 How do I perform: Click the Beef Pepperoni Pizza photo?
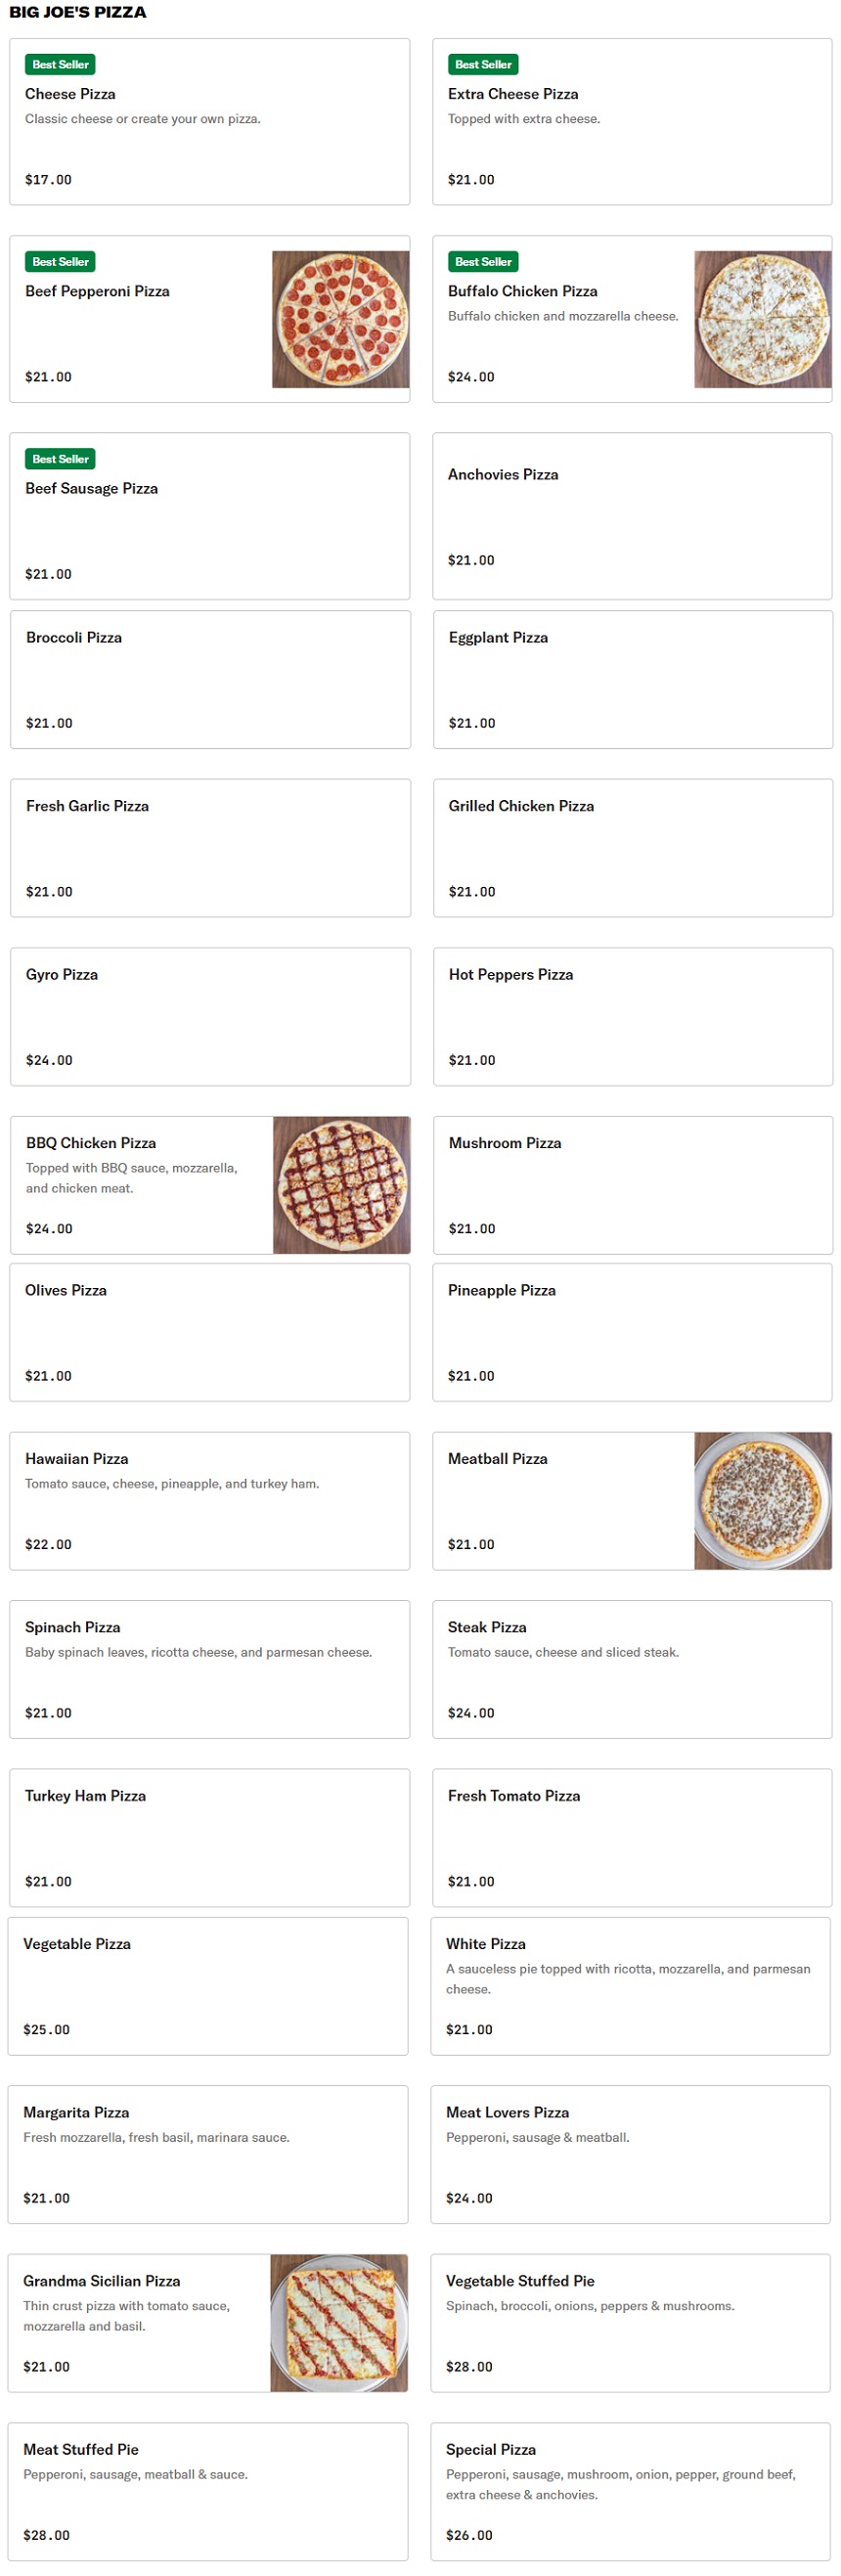pyautogui.click(x=340, y=319)
